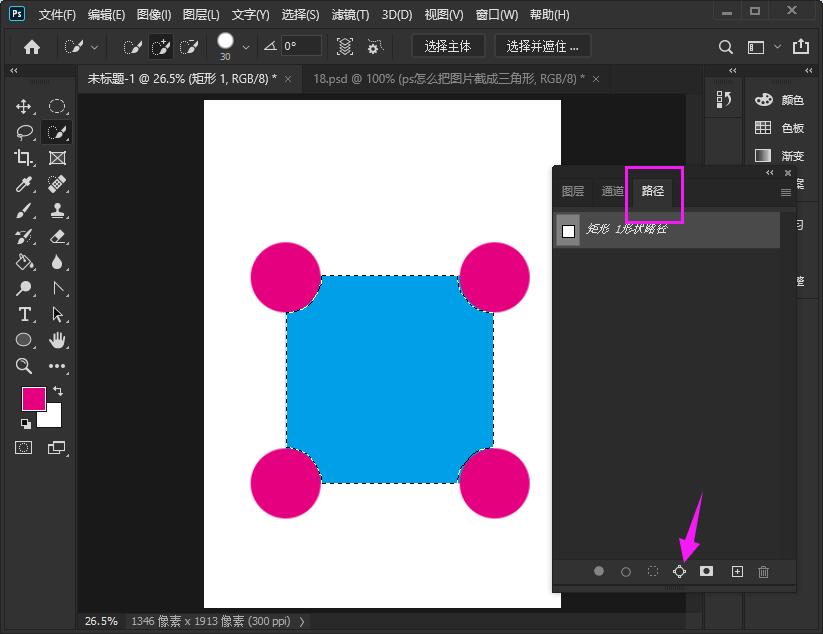The image size is (823, 634).
Task: Enable Add to selection mode
Action: (x=160, y=47)
